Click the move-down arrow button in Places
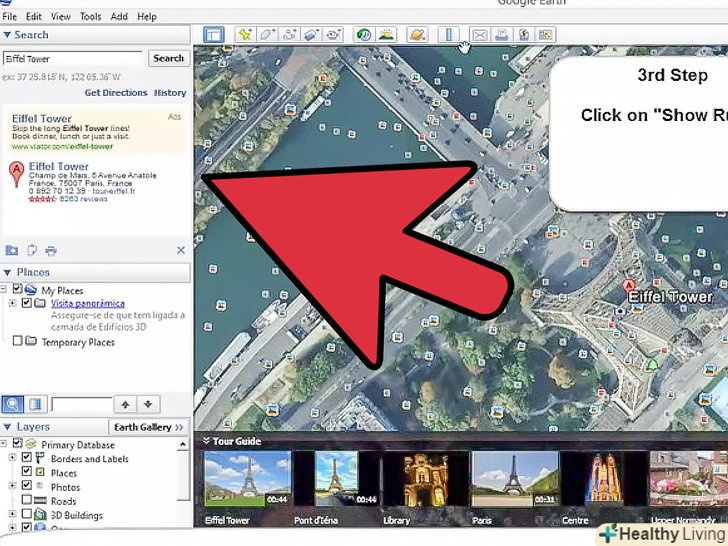This screenshot has width=728, height=546. click(148, 404)
